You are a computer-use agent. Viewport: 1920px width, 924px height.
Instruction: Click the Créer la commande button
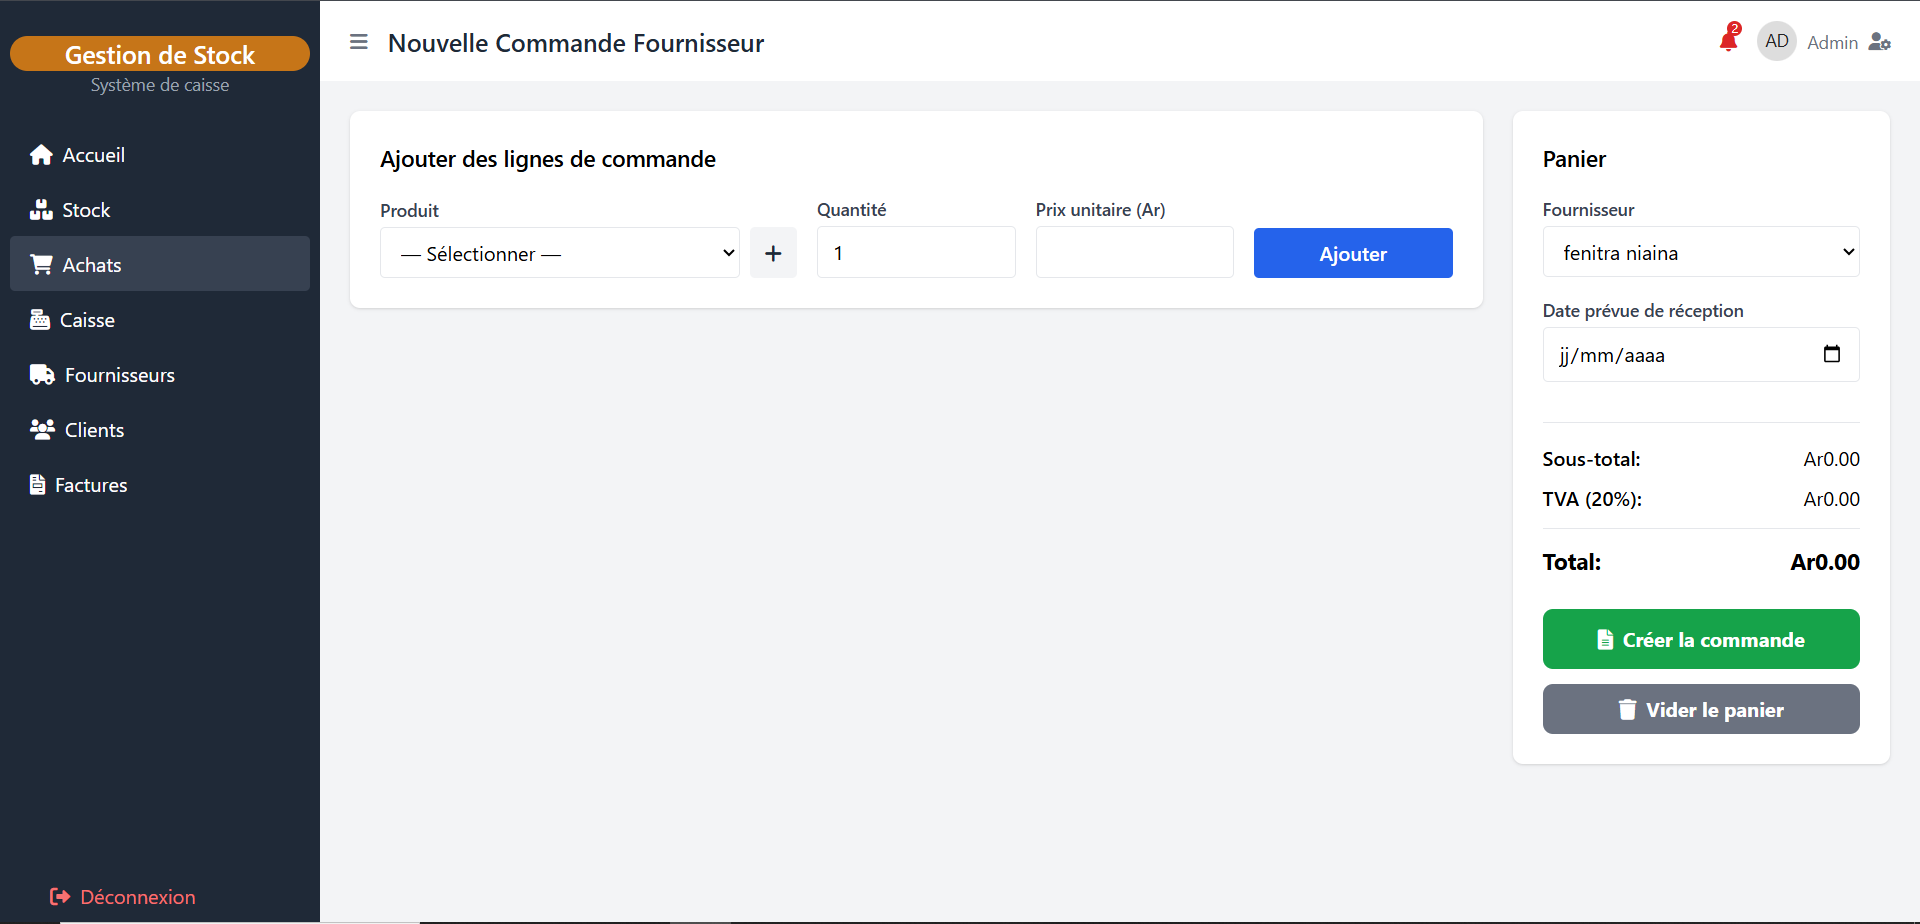tap(1700, 639)
